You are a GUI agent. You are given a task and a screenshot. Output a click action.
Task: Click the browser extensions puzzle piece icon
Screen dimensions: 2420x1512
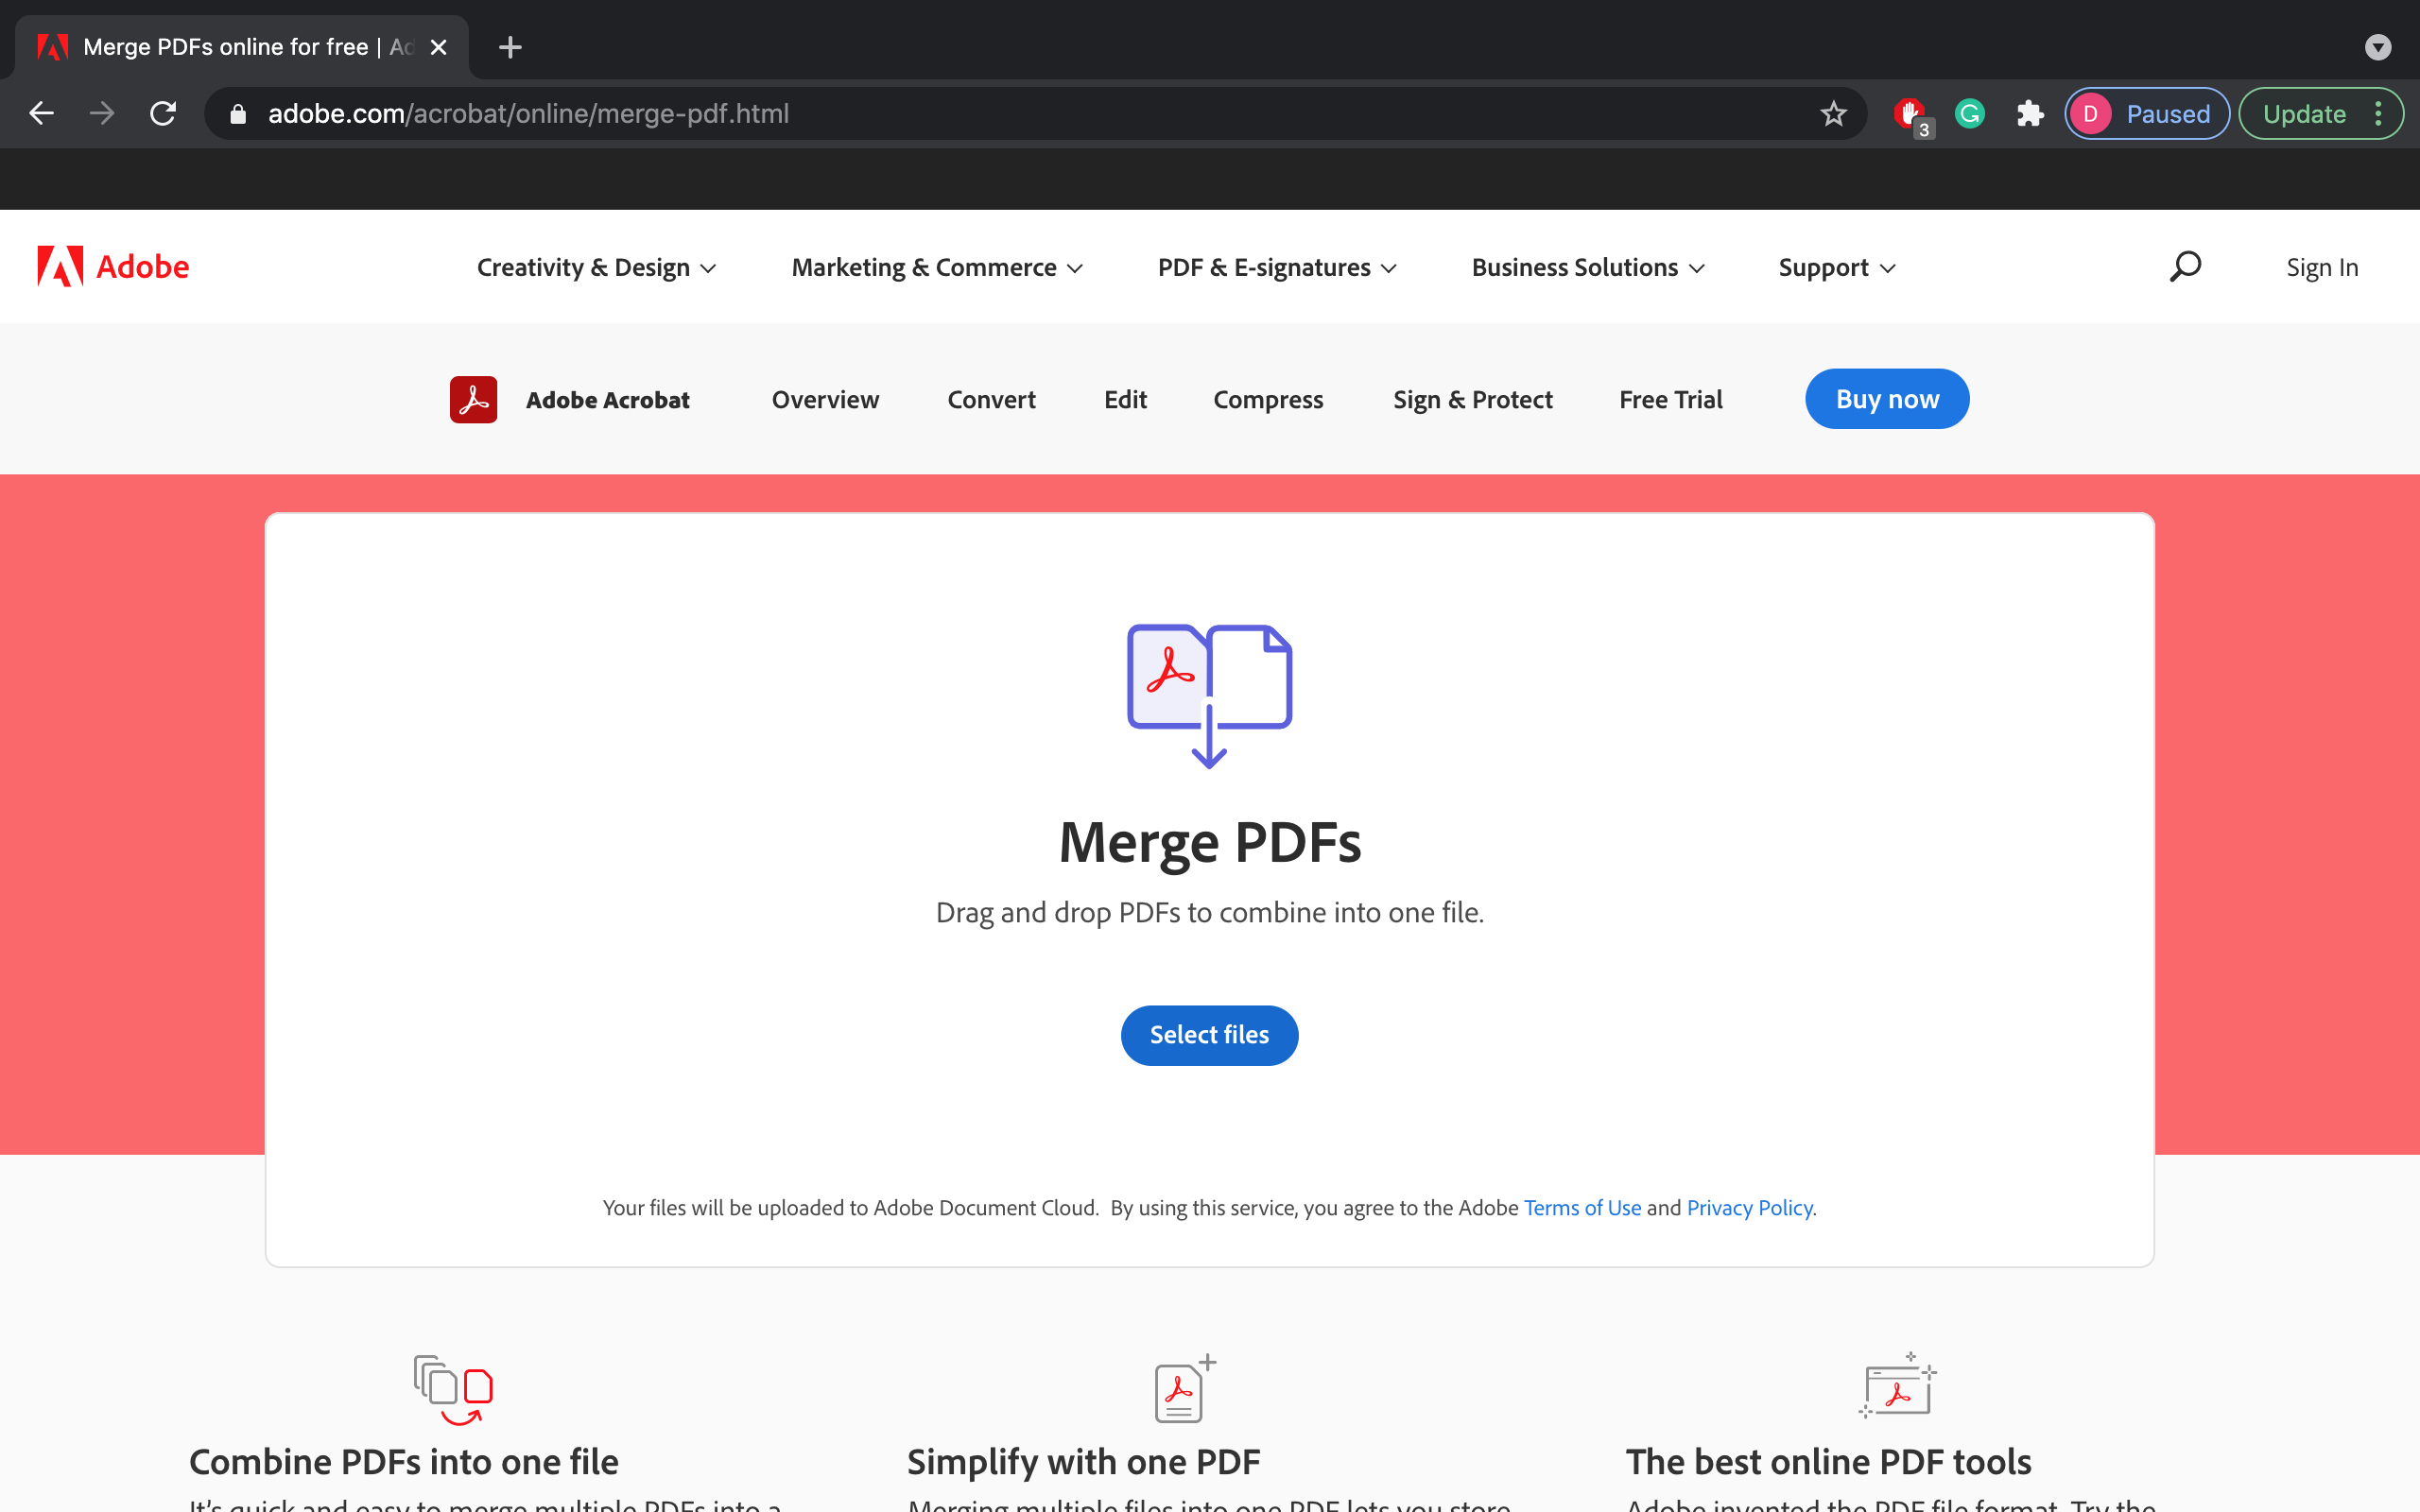pos(2030,113)
